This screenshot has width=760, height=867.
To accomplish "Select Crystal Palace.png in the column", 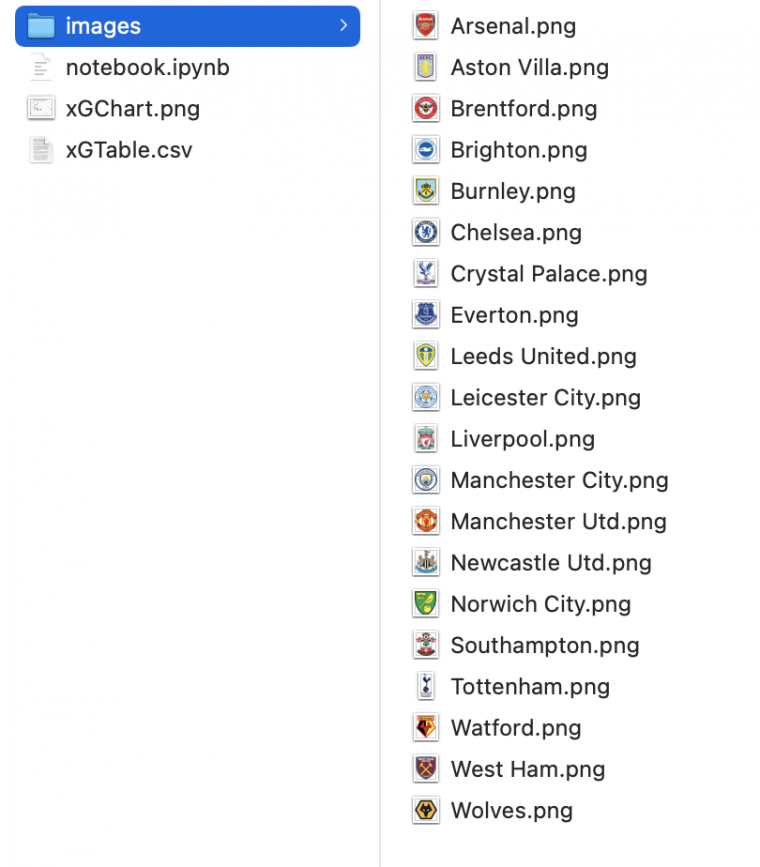I will (x=550, y=273).
